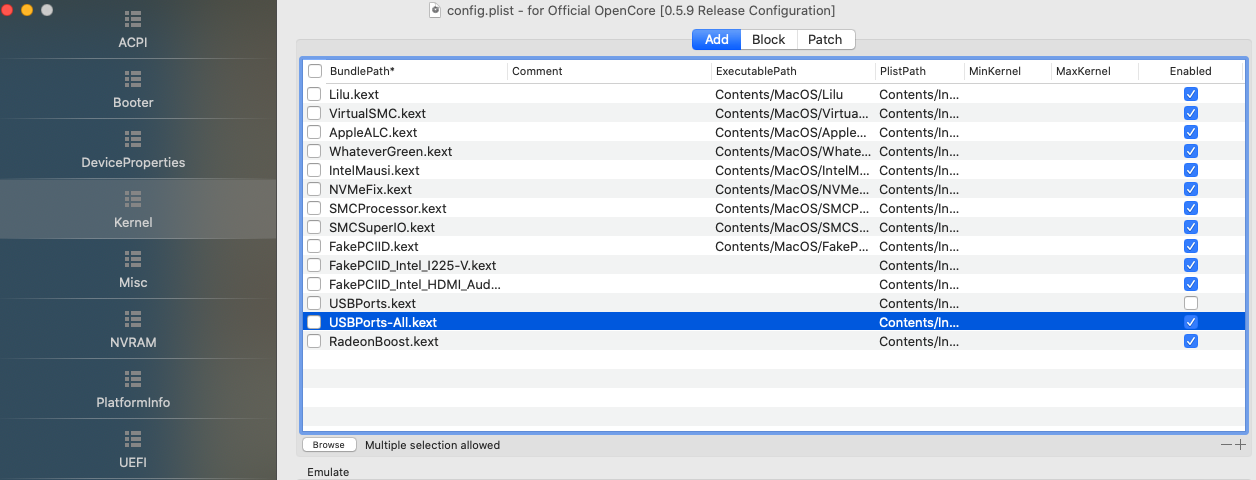Open the Misc section icon

132,259
